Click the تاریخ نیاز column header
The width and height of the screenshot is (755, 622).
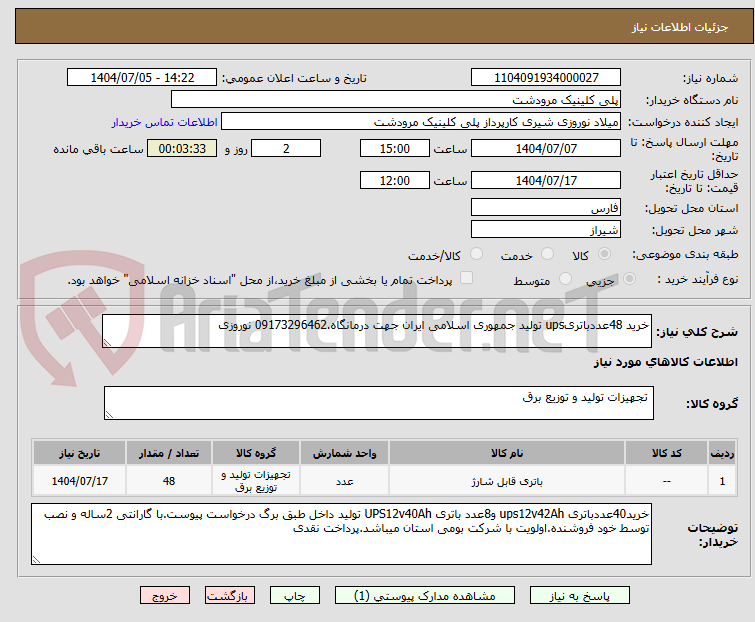[79, 453]
